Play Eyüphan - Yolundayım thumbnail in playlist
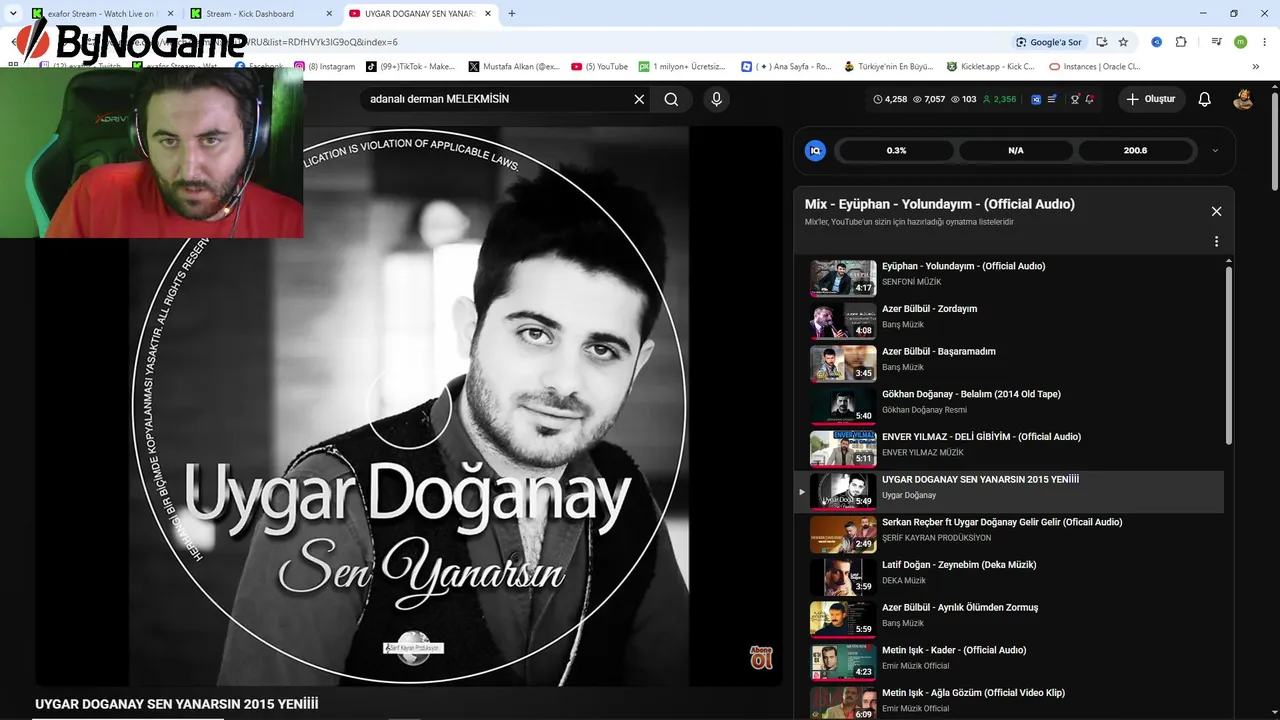 pos(843,278)
